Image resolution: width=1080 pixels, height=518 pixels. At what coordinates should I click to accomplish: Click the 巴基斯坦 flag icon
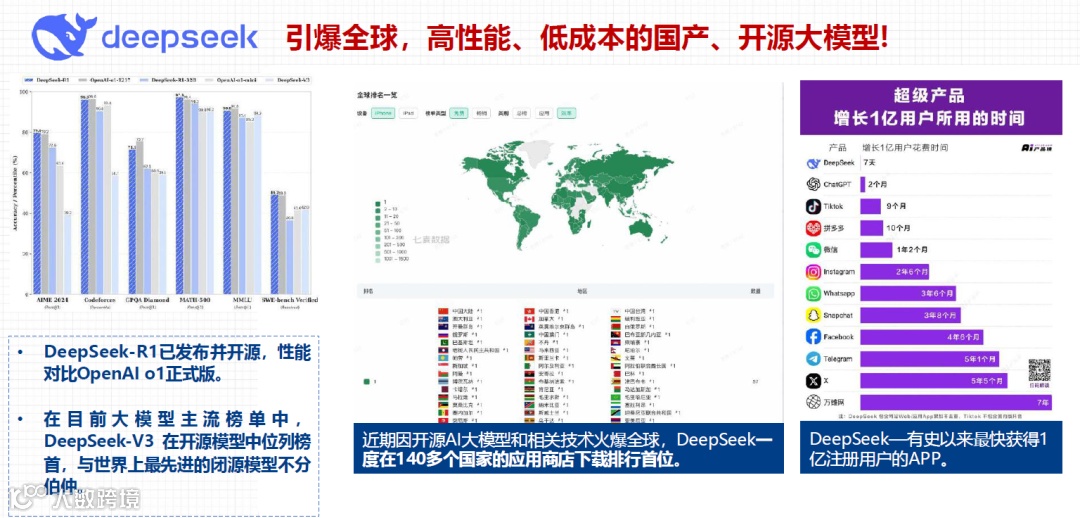click(x=442, y=342)
